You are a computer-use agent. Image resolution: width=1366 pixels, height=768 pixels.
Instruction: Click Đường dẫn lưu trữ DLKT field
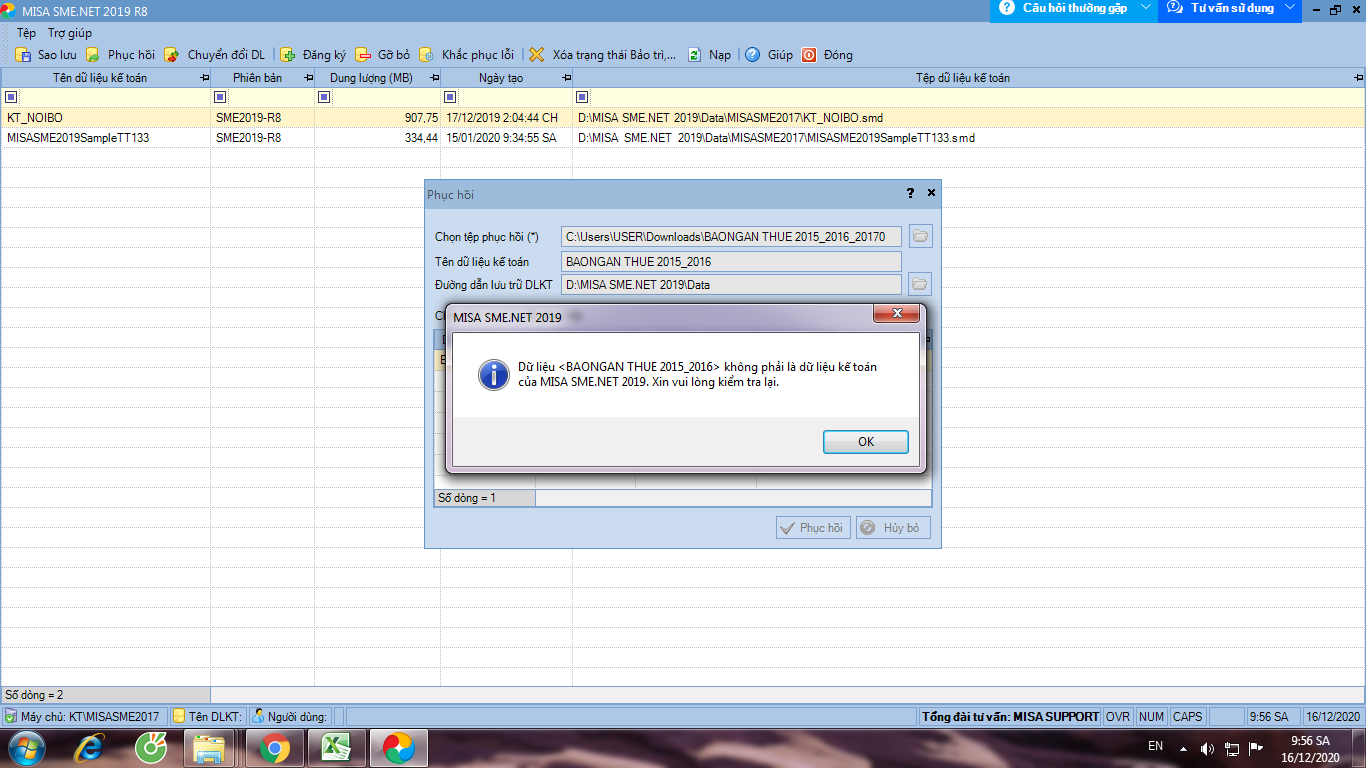[731, 285]
